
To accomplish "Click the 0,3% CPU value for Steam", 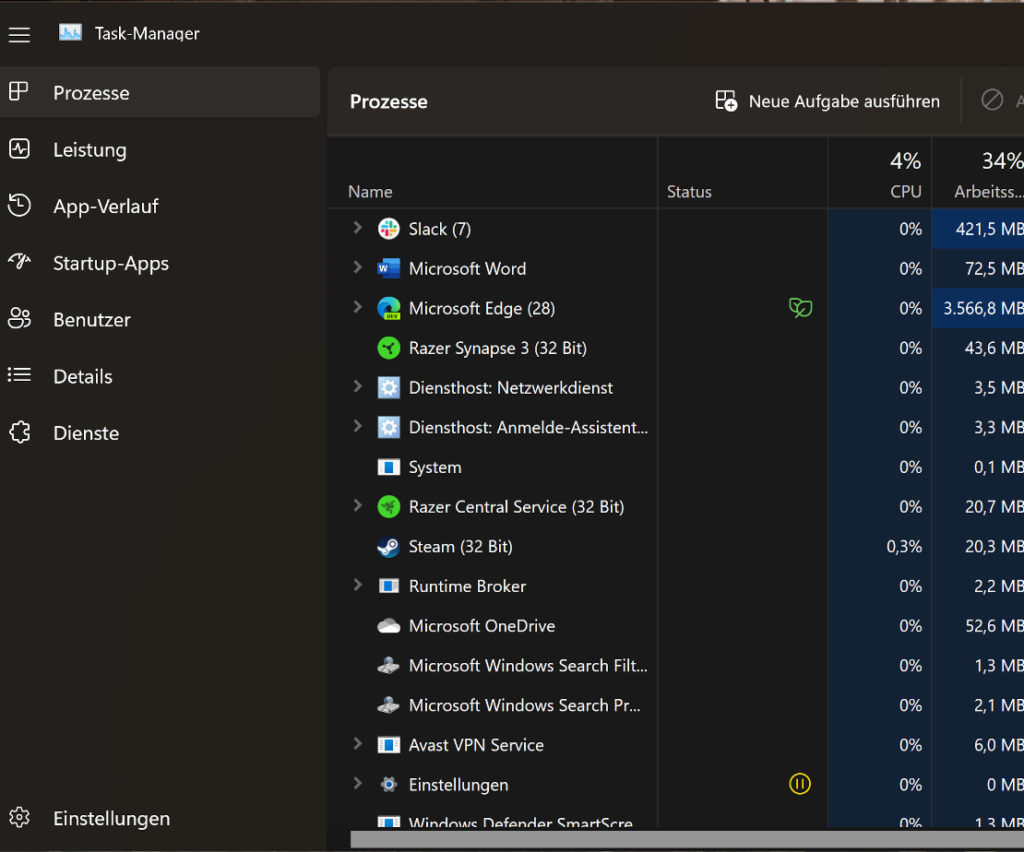I will pyautogui.click(x=904, y=546).
